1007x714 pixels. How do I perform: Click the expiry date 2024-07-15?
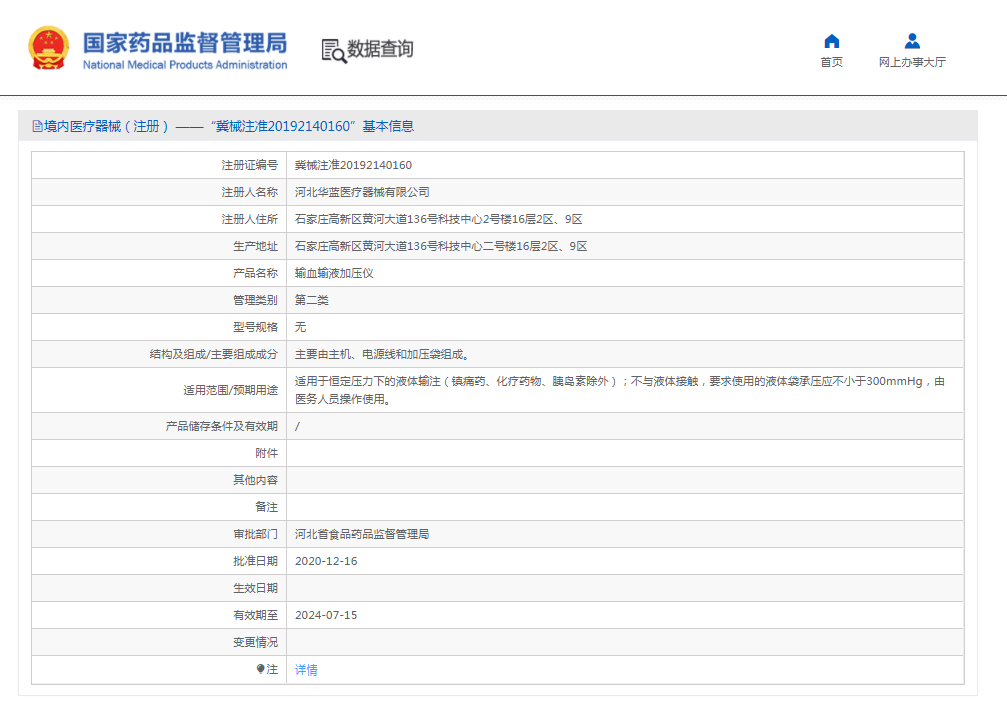[326, 615]
